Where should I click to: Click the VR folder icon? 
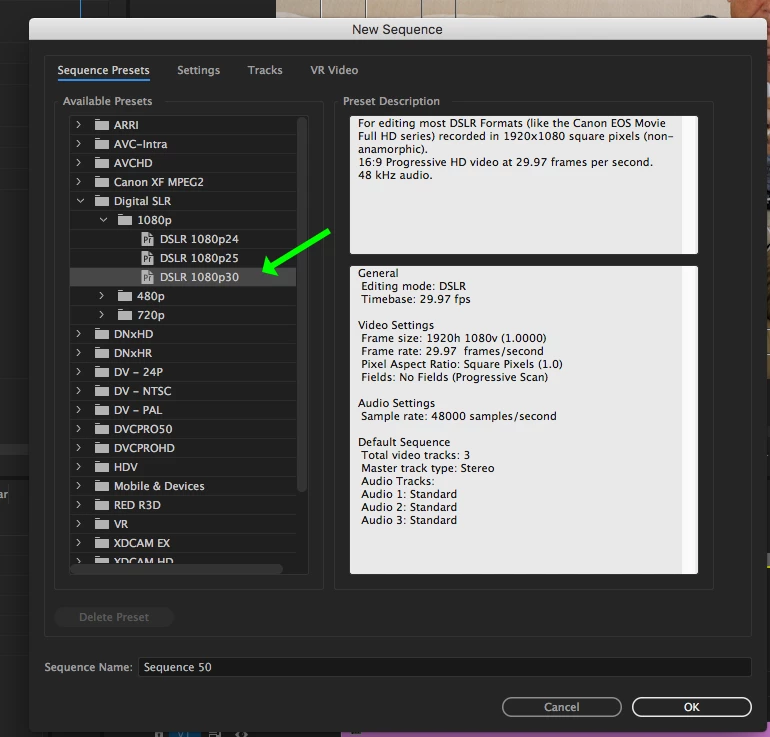pos(102,524)
